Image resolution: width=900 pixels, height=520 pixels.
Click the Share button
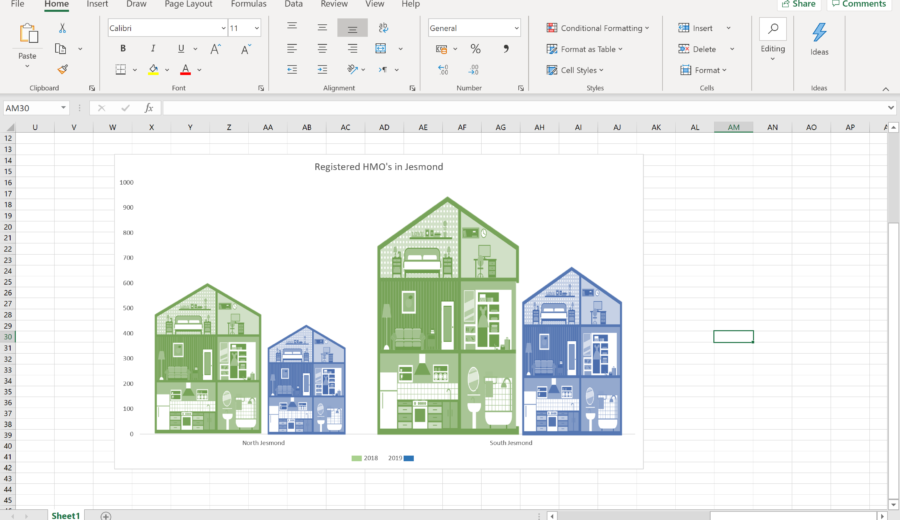[x=797, y=4]
